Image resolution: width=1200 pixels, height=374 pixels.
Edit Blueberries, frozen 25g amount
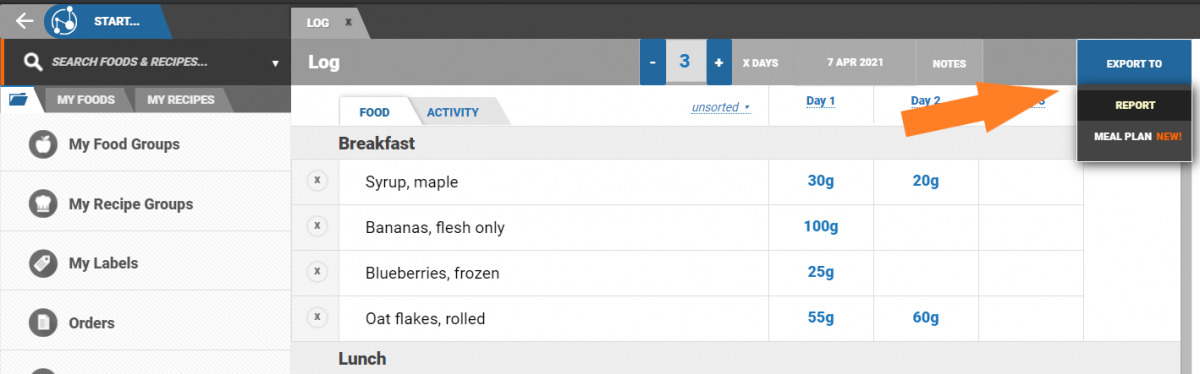coord(820,272)
